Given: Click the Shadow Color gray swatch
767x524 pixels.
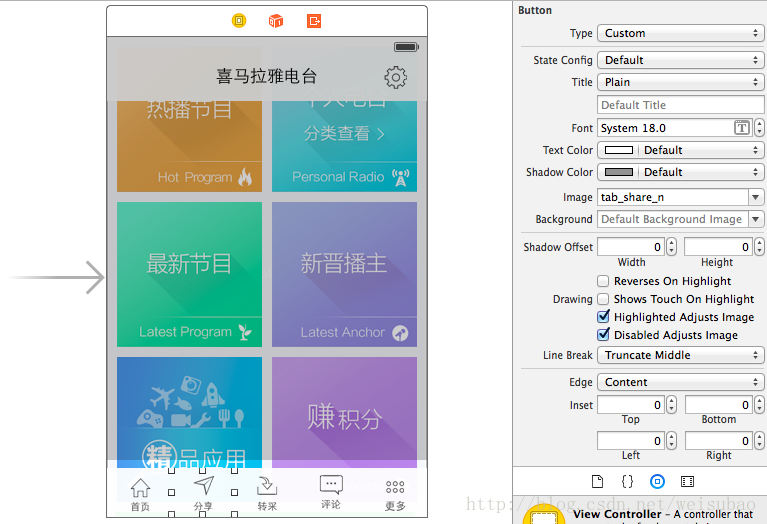Looking at the screenshot, I should 619,172.
